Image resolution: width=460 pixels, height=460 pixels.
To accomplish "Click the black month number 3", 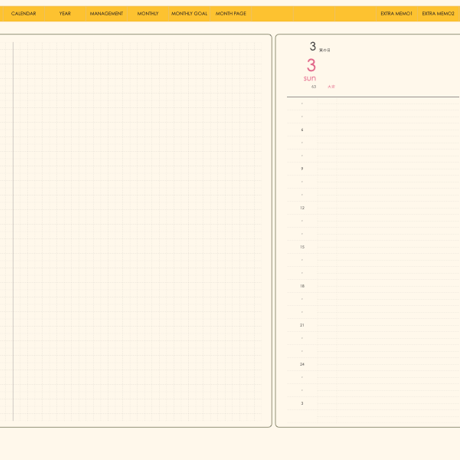I will tap(312, 46).
